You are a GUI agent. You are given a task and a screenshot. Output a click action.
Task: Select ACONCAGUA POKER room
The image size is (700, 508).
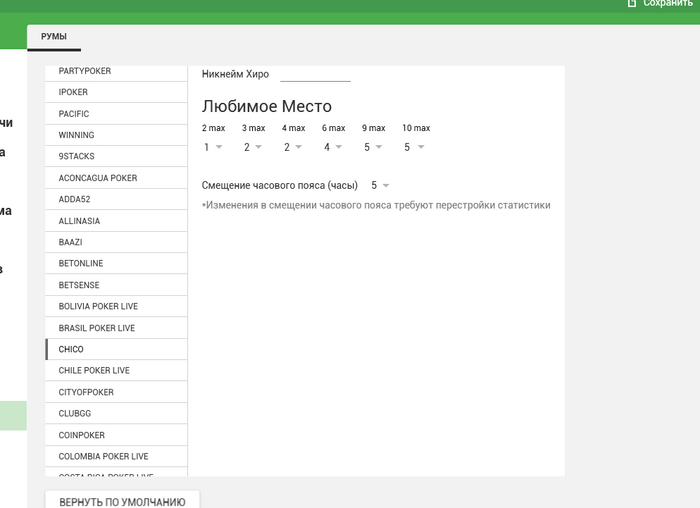116,178
